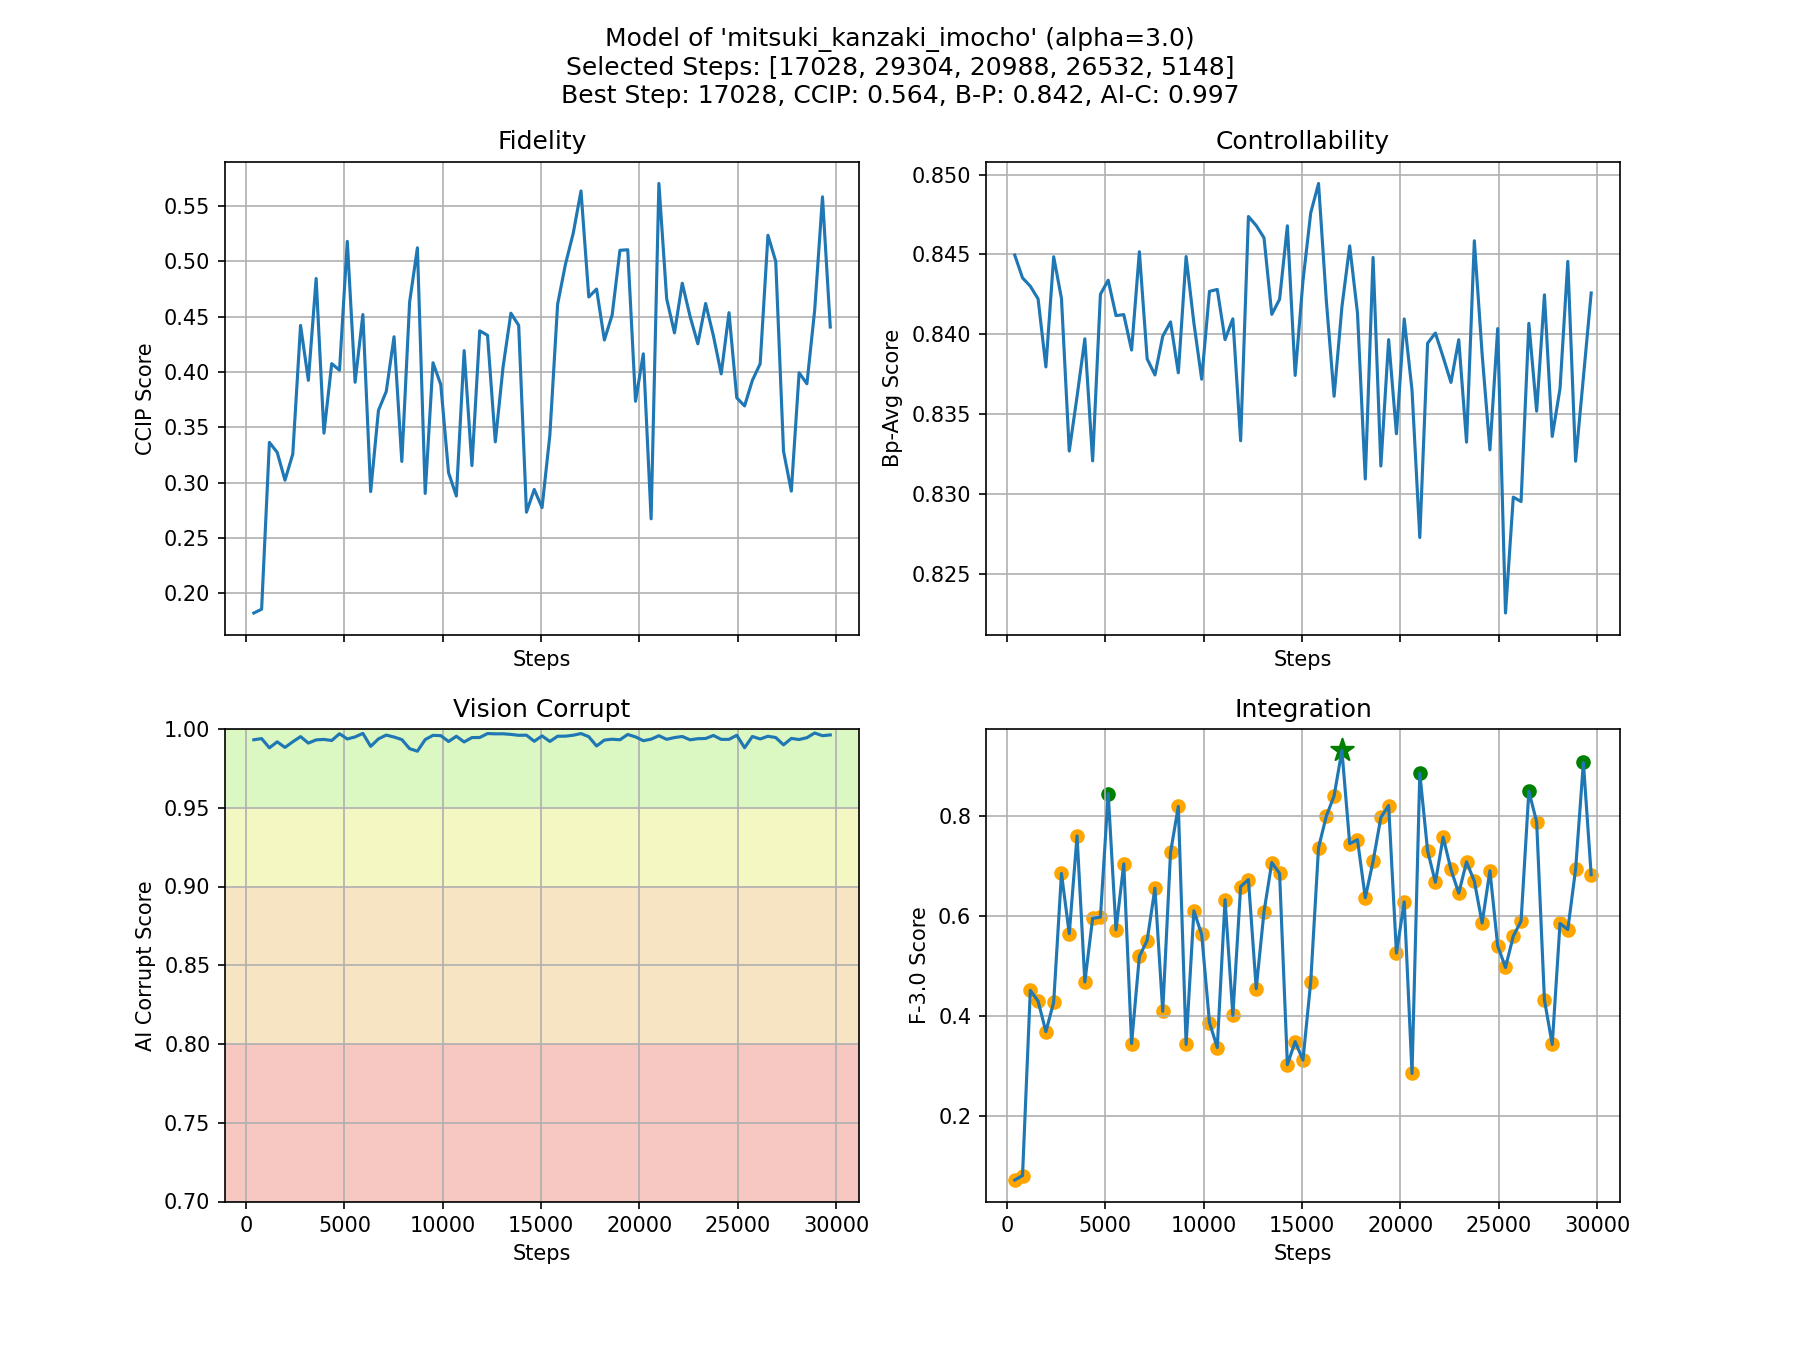Click the 30000 x-tick under Vision Corrupt

[836, 1223]
